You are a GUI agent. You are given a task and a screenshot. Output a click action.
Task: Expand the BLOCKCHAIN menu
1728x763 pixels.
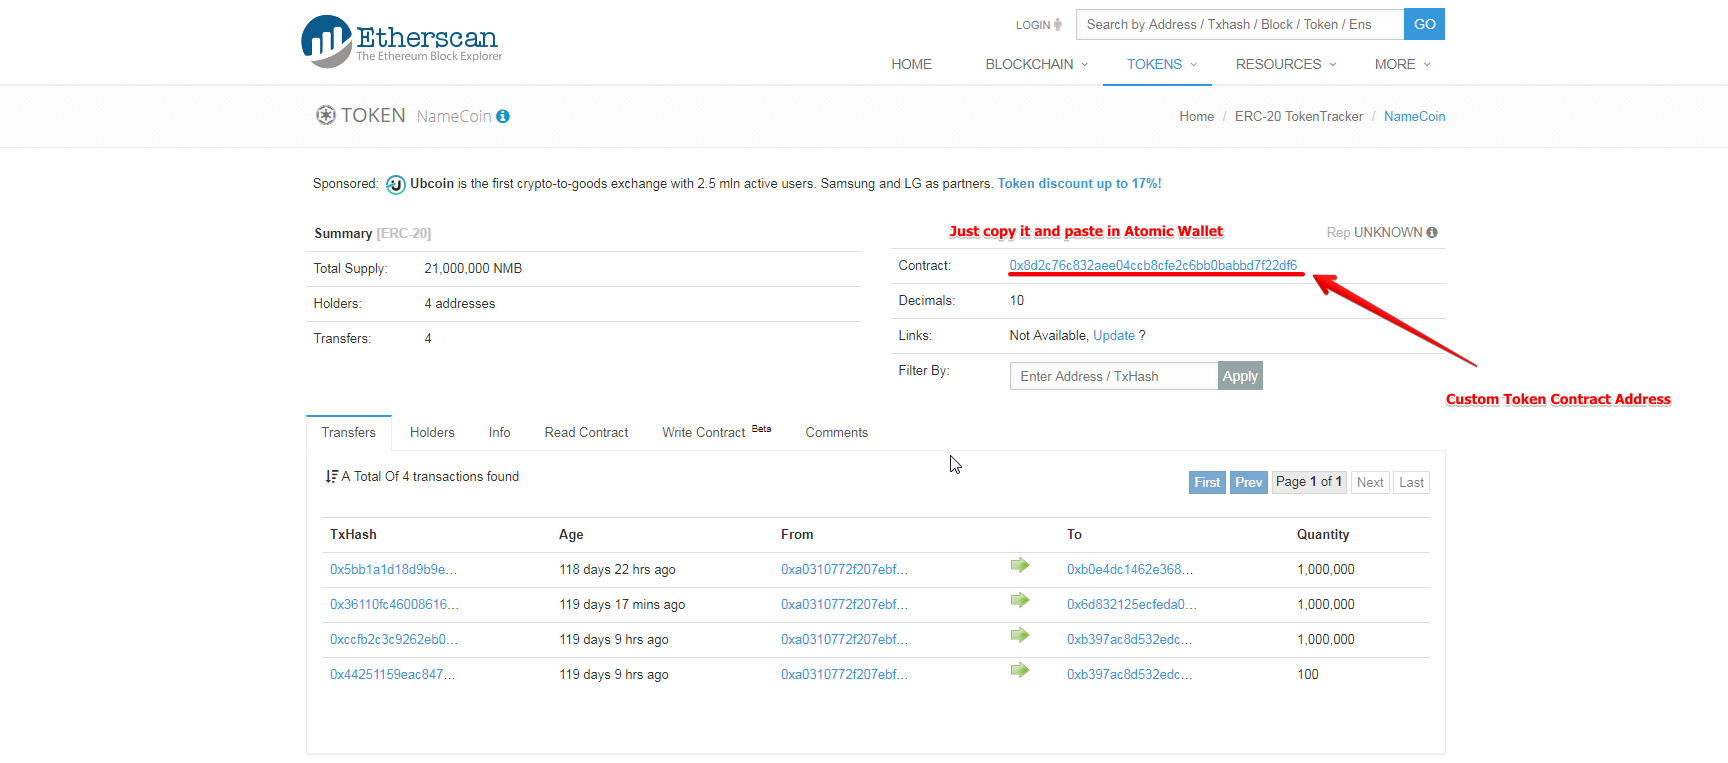[x=1036, y=64]
